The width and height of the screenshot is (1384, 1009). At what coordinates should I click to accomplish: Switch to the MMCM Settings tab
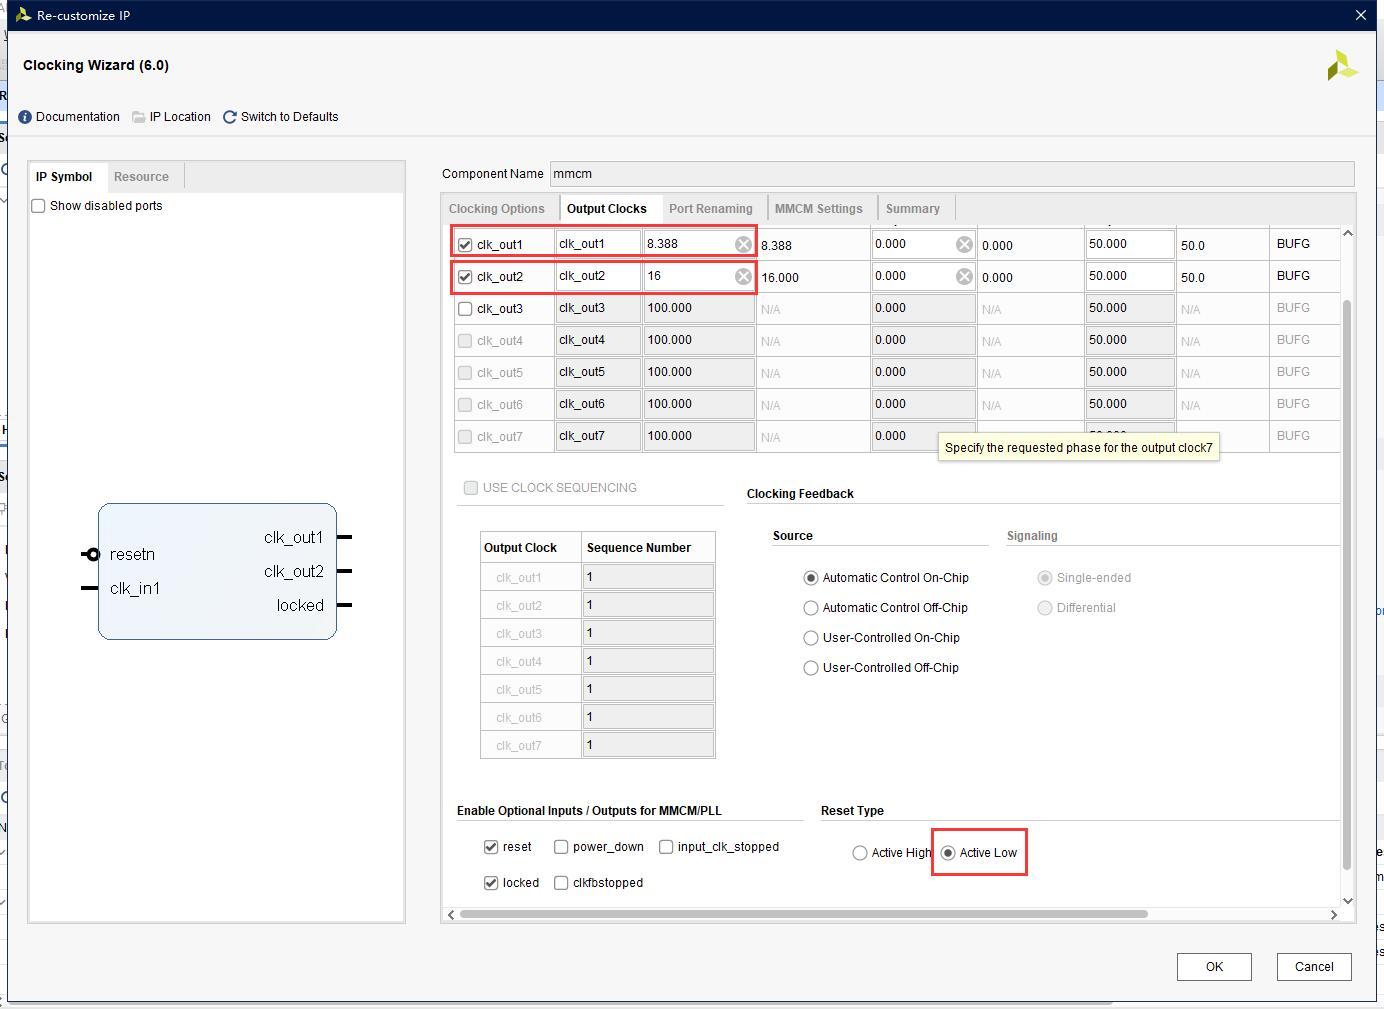818,209
